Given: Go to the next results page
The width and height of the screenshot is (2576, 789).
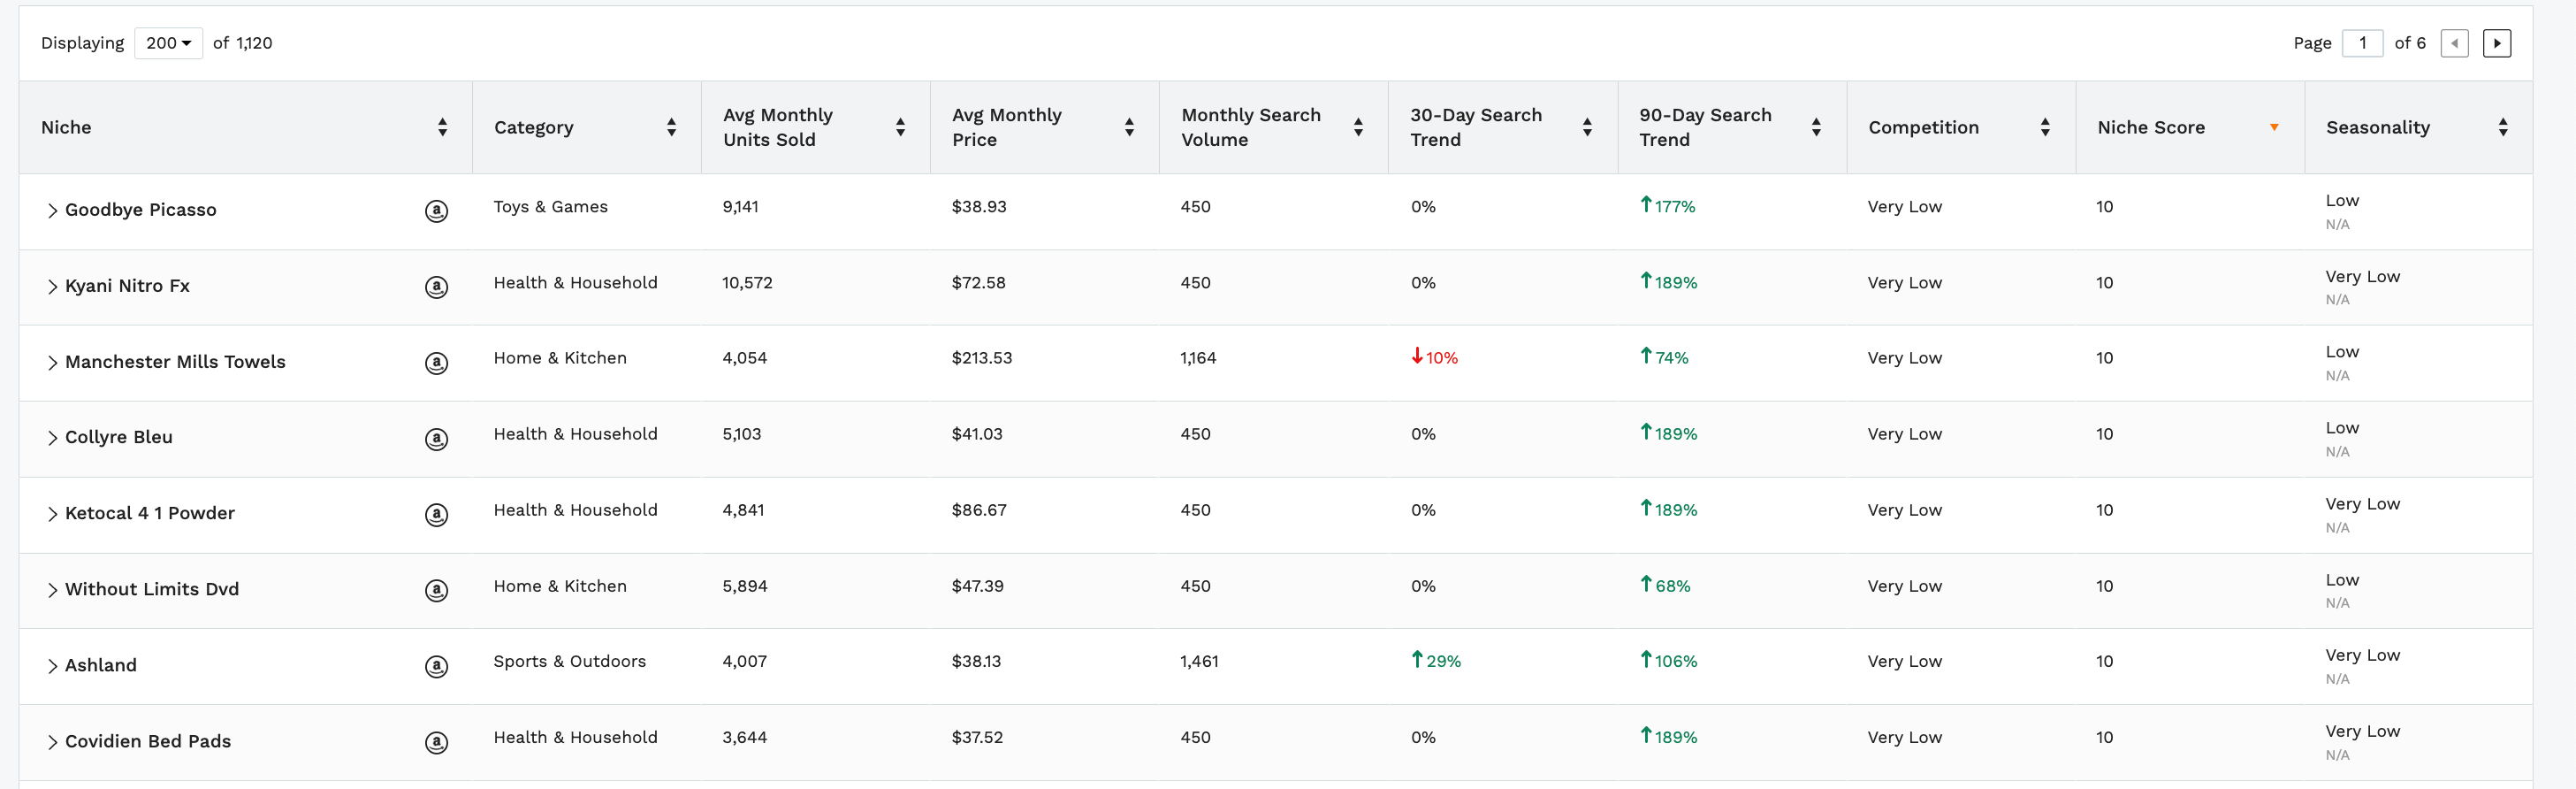Looking at the screenshot, I should pos(2496,43).
